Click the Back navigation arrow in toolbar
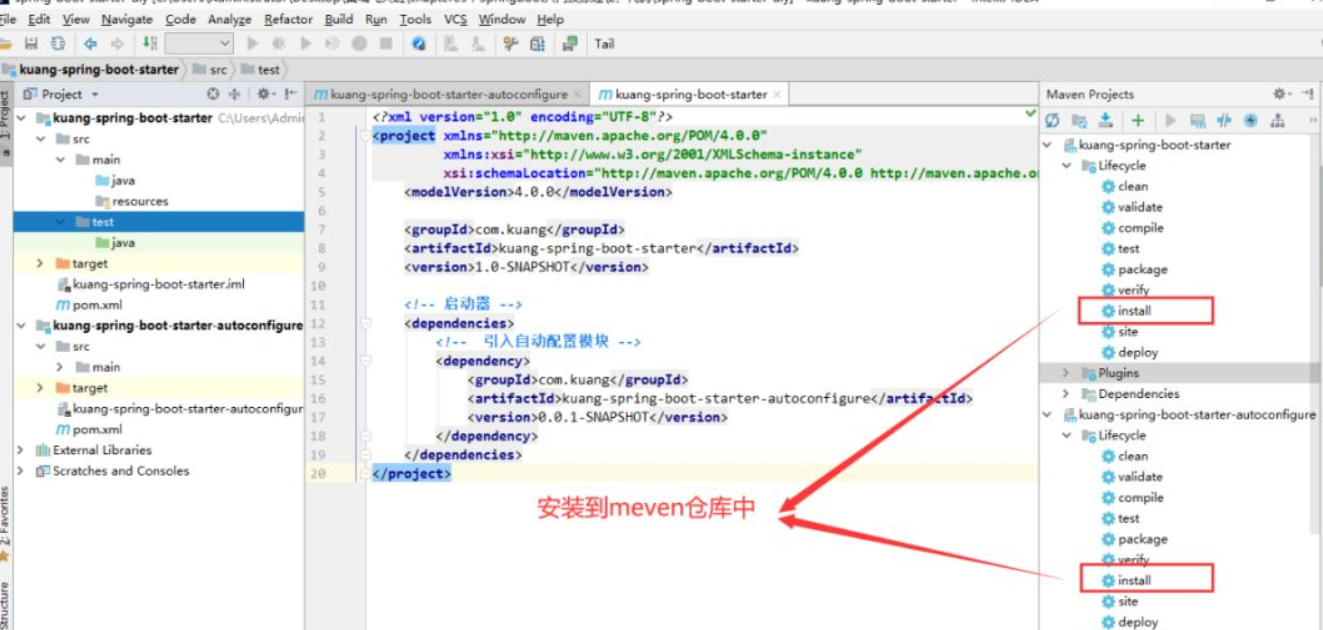Image resolution: width=1323 pixels, height=630 pixels. [90, 44]
